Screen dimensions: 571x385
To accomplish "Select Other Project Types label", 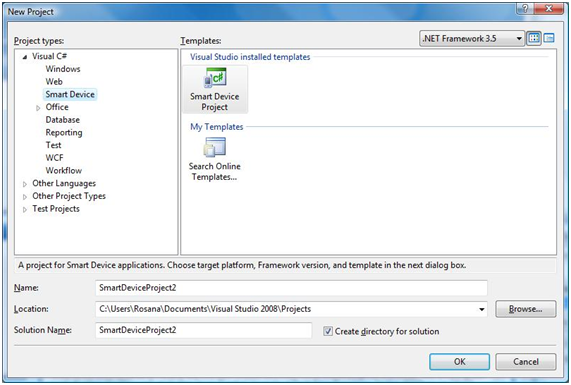I will tap(69, 196).
